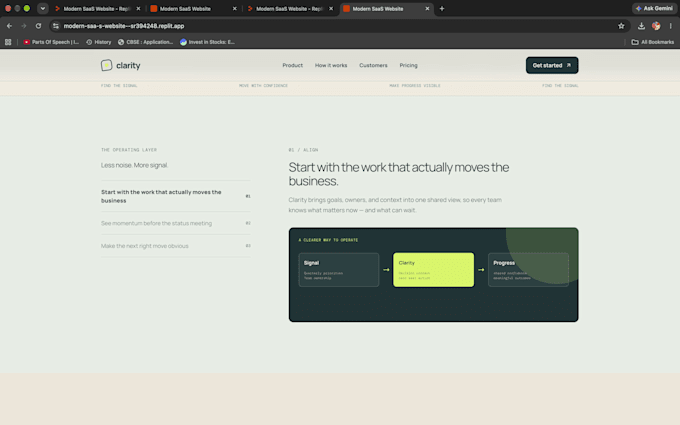The width and height of the screenshot is (680, 425).
Task: Click 'MAKE PROGRESS VISIBLE' ticker text
Action: [x=415, y=85]
